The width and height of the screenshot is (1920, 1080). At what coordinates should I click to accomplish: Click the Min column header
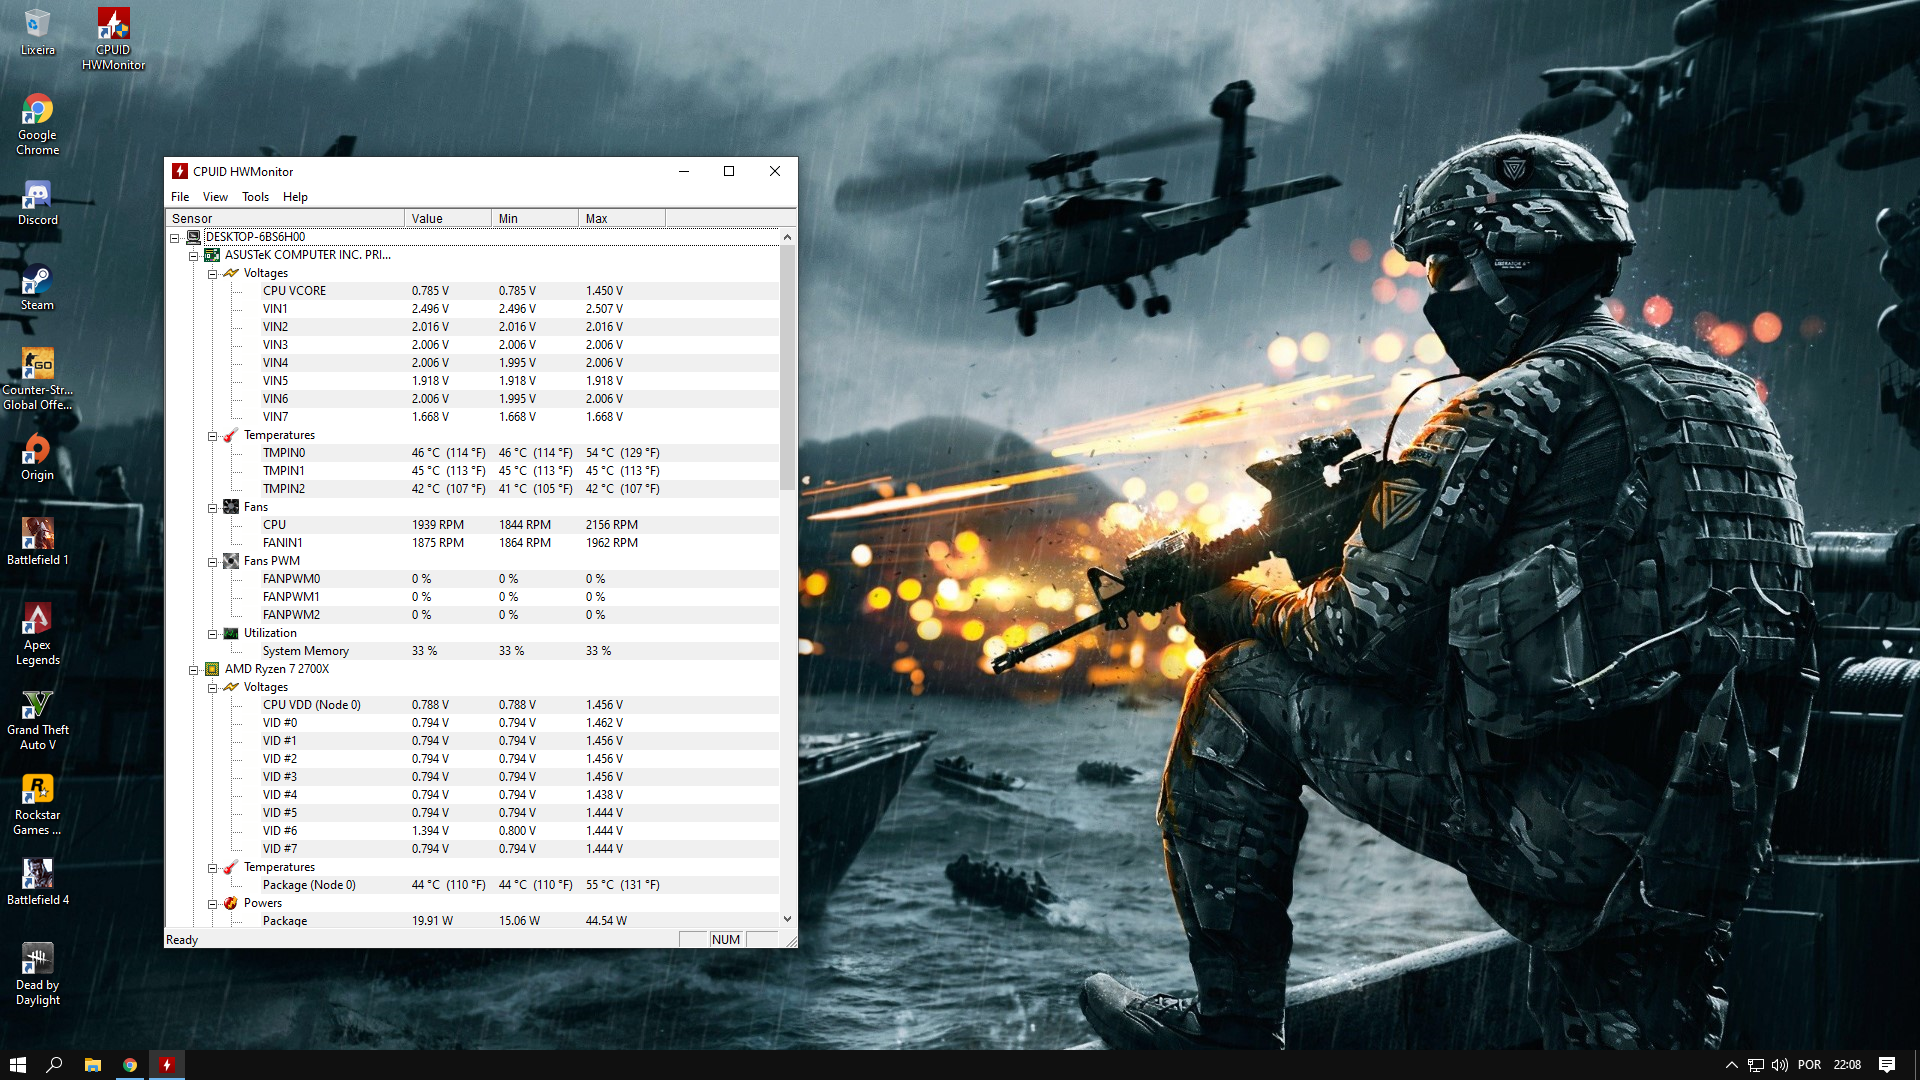[535, 218]
